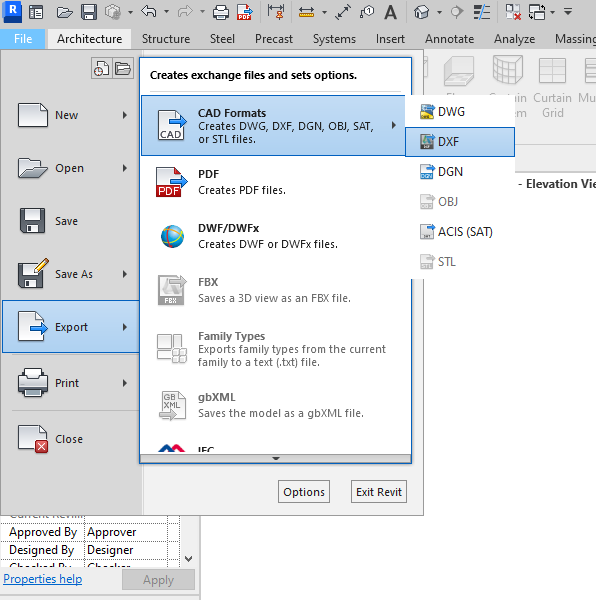Click the Properties panel scroll-down arrow
The width and height of the screenshot is (596, 600).
[189, 559]
